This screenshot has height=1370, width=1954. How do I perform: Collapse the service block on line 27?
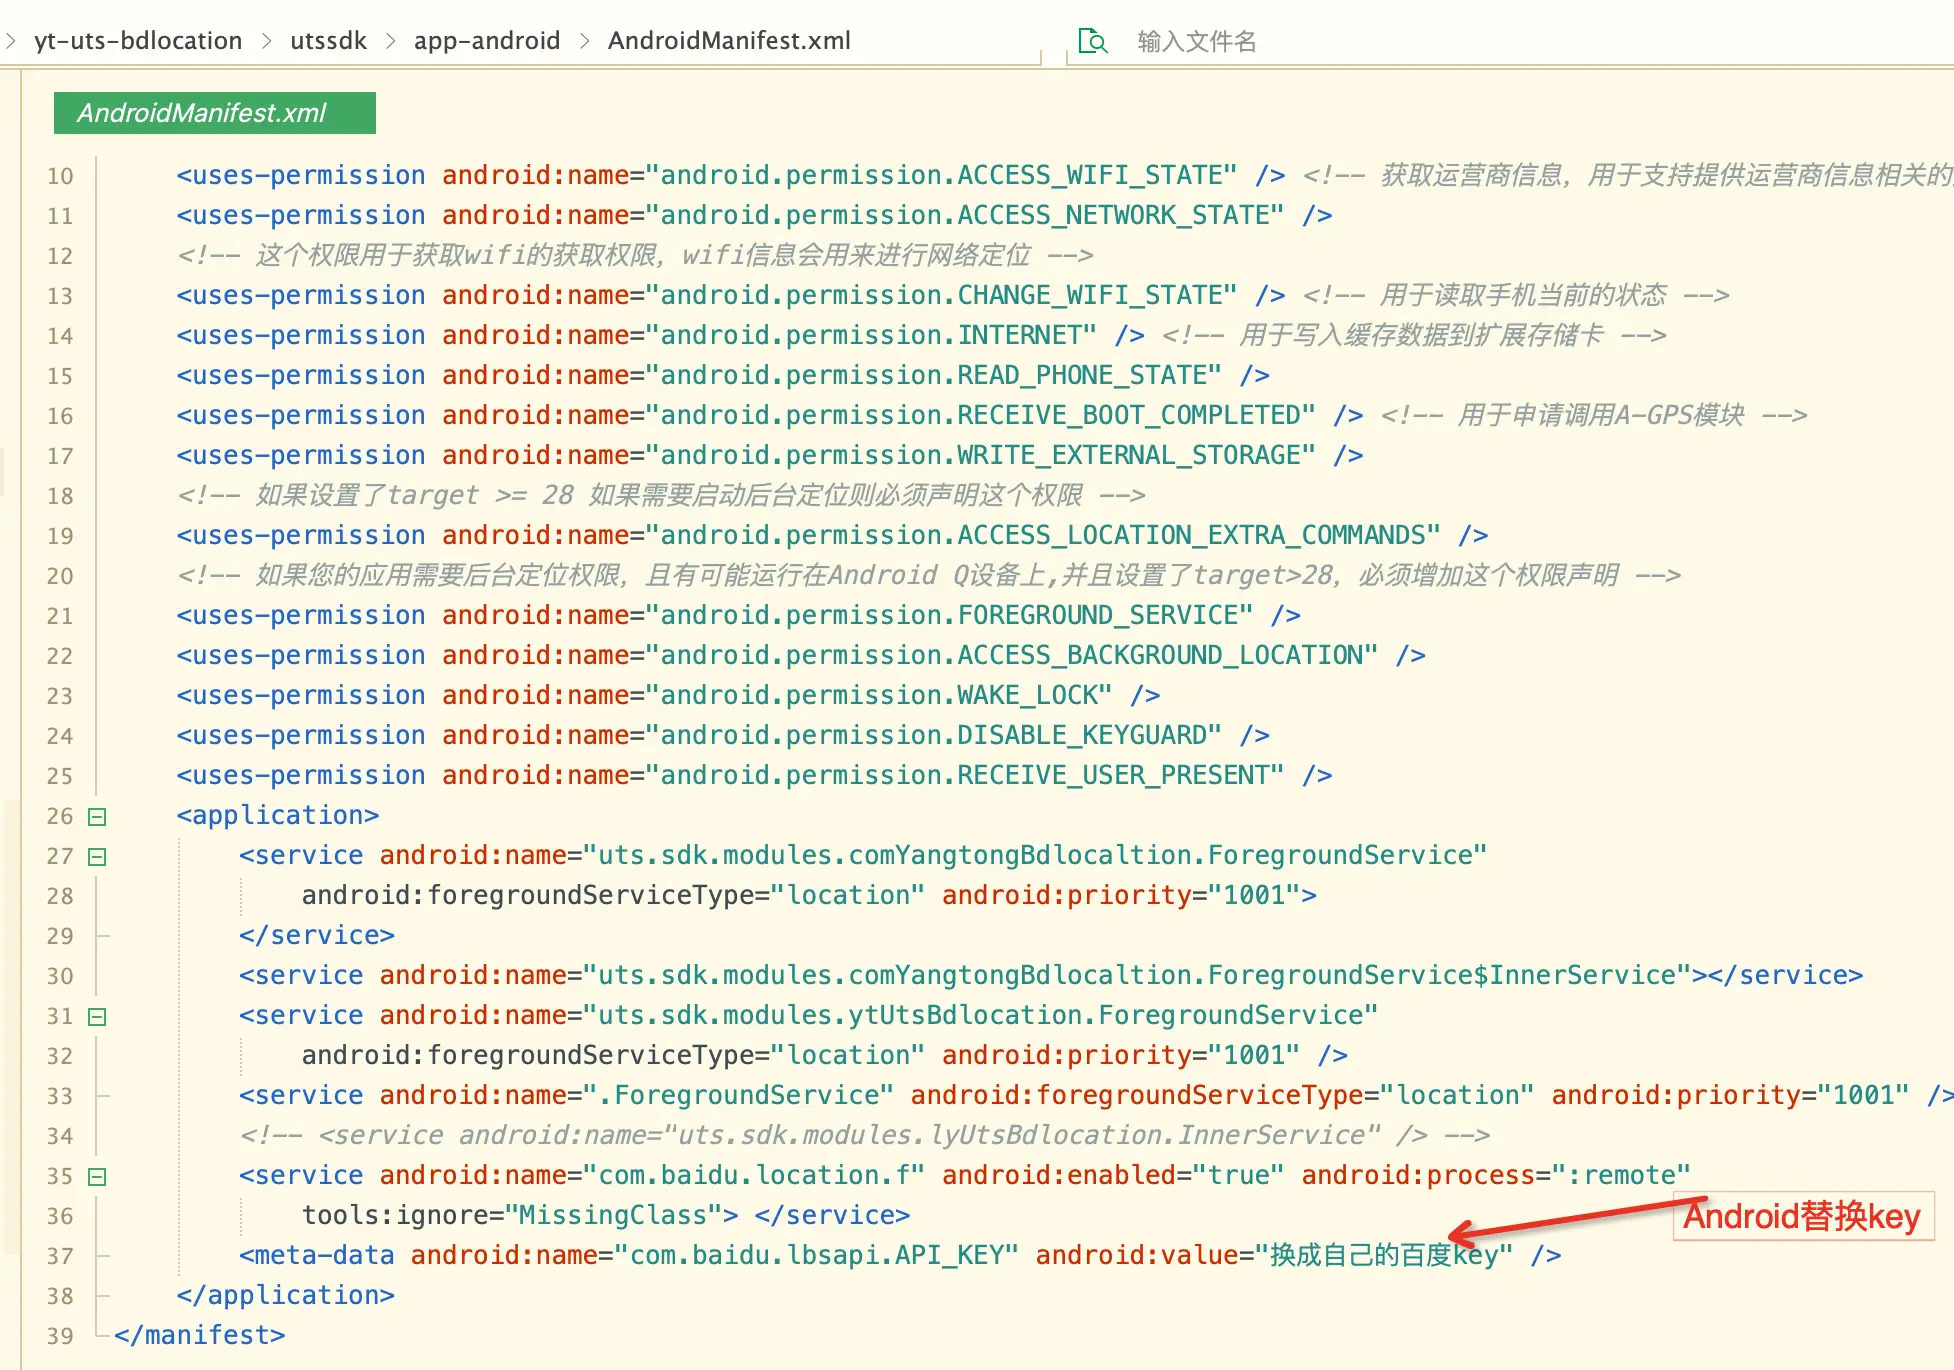(x=97, y=857)
